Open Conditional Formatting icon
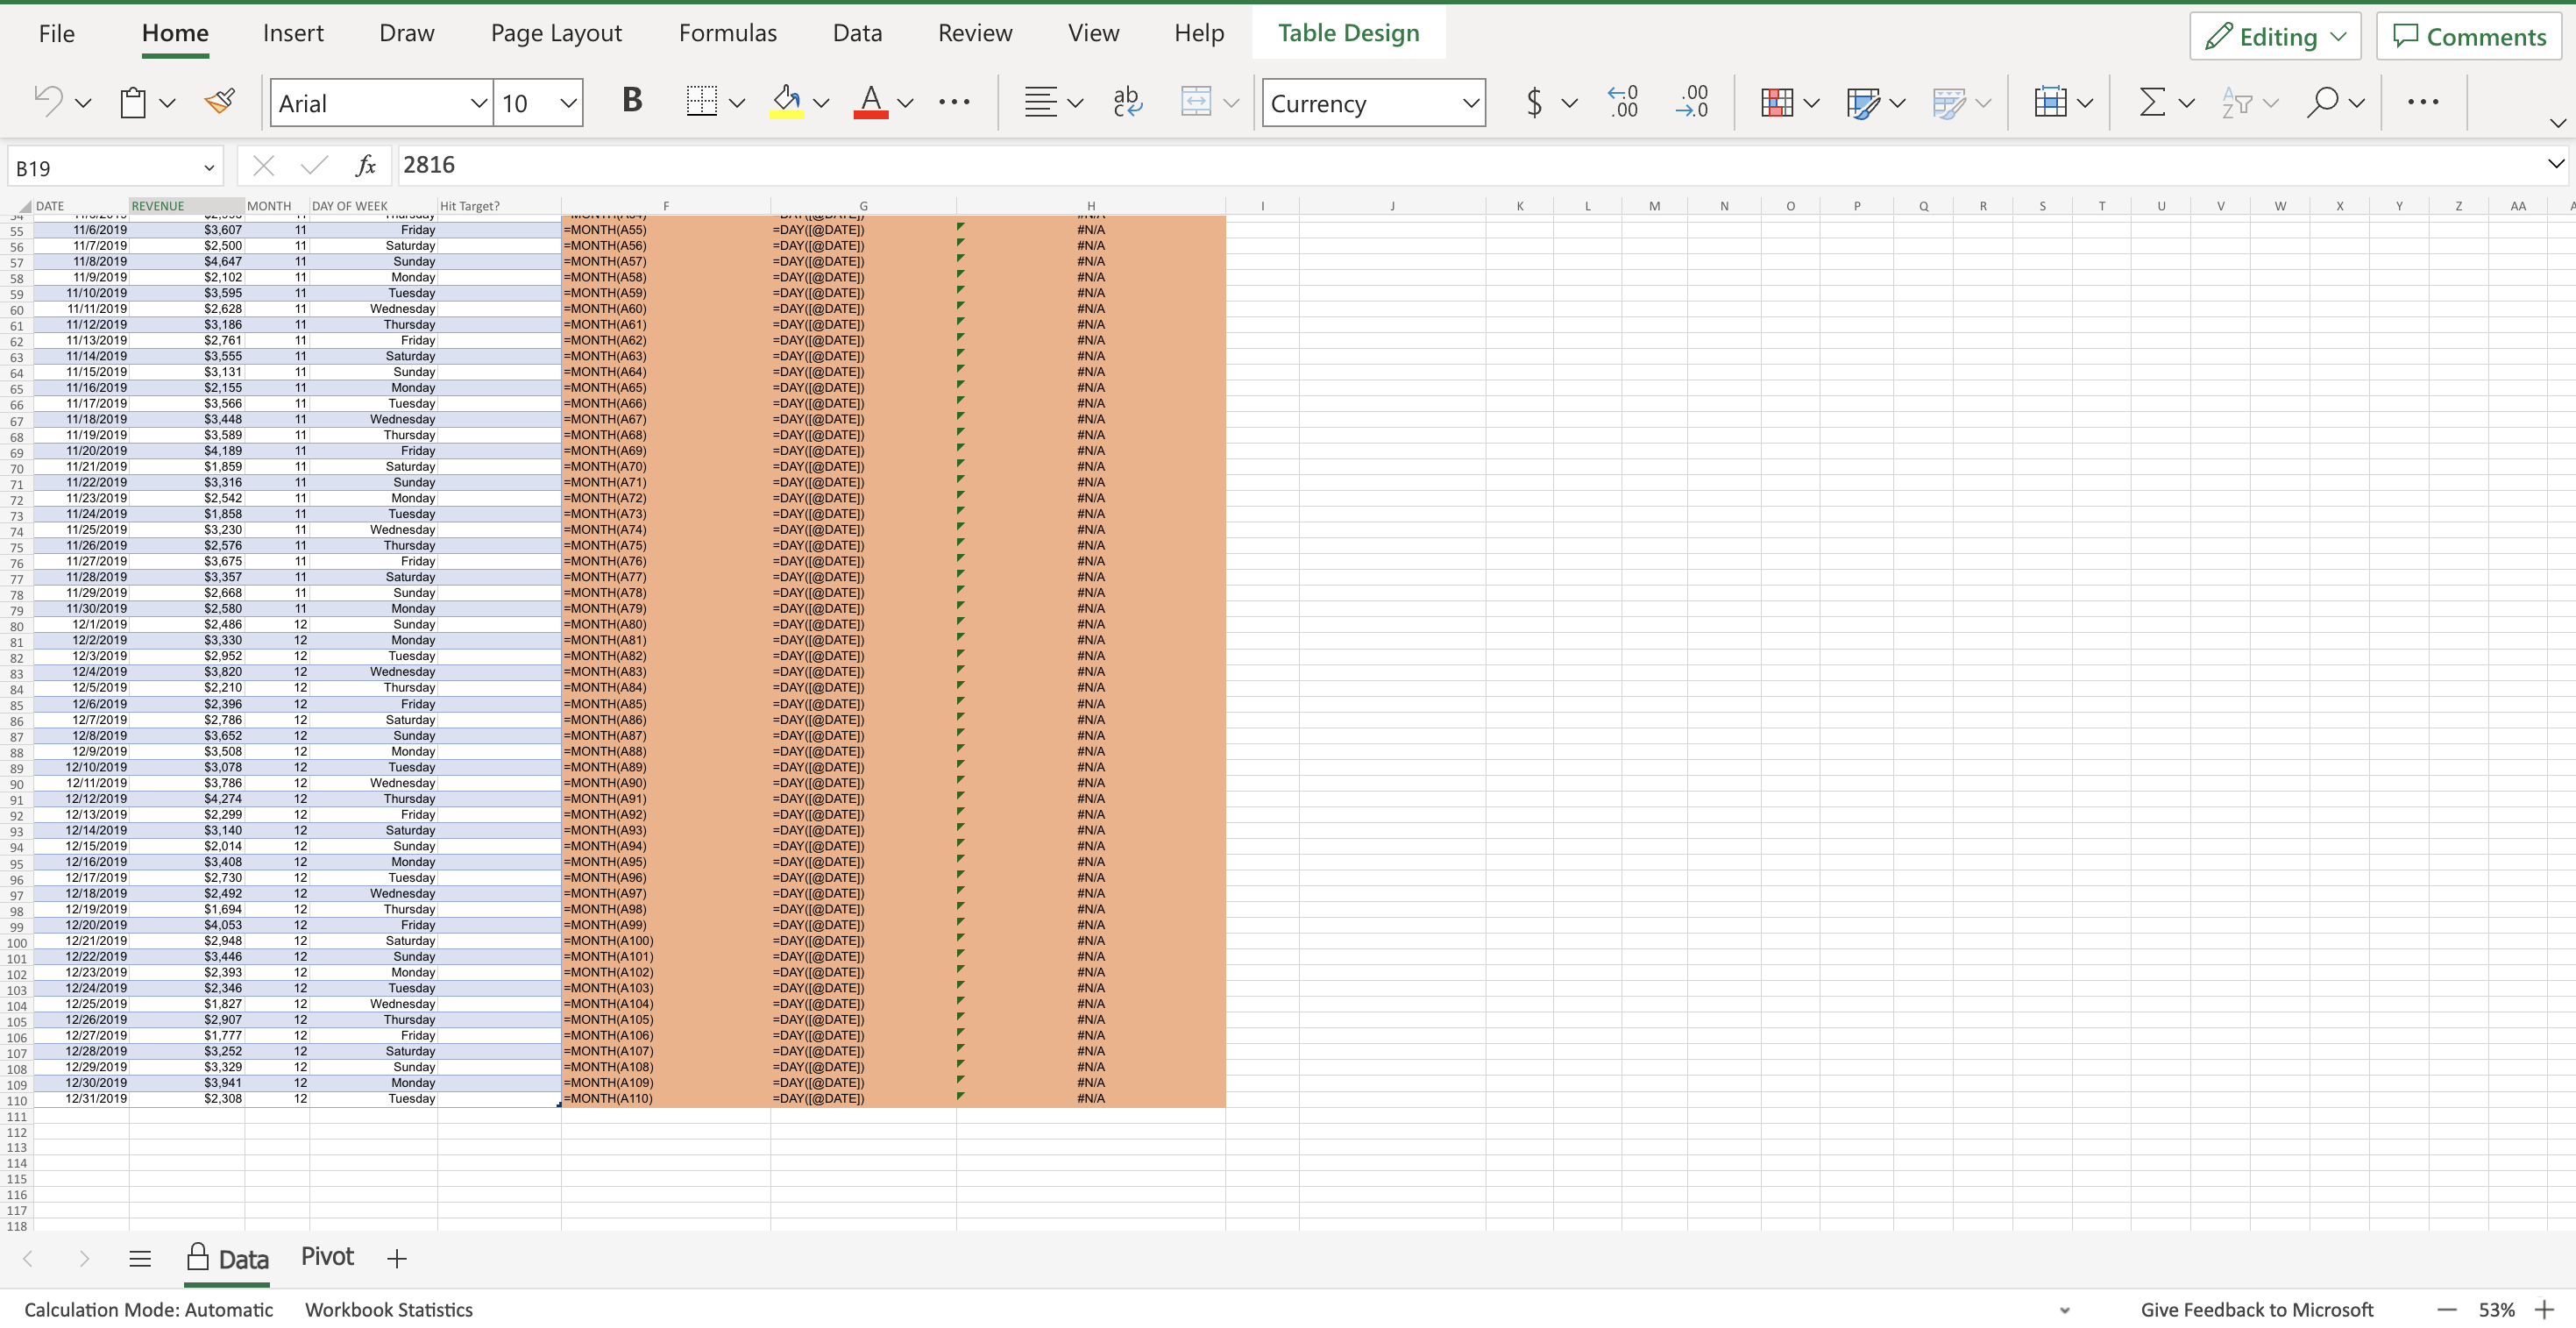Screen dimensions: 2576x1328 (x=1777, y=102)
